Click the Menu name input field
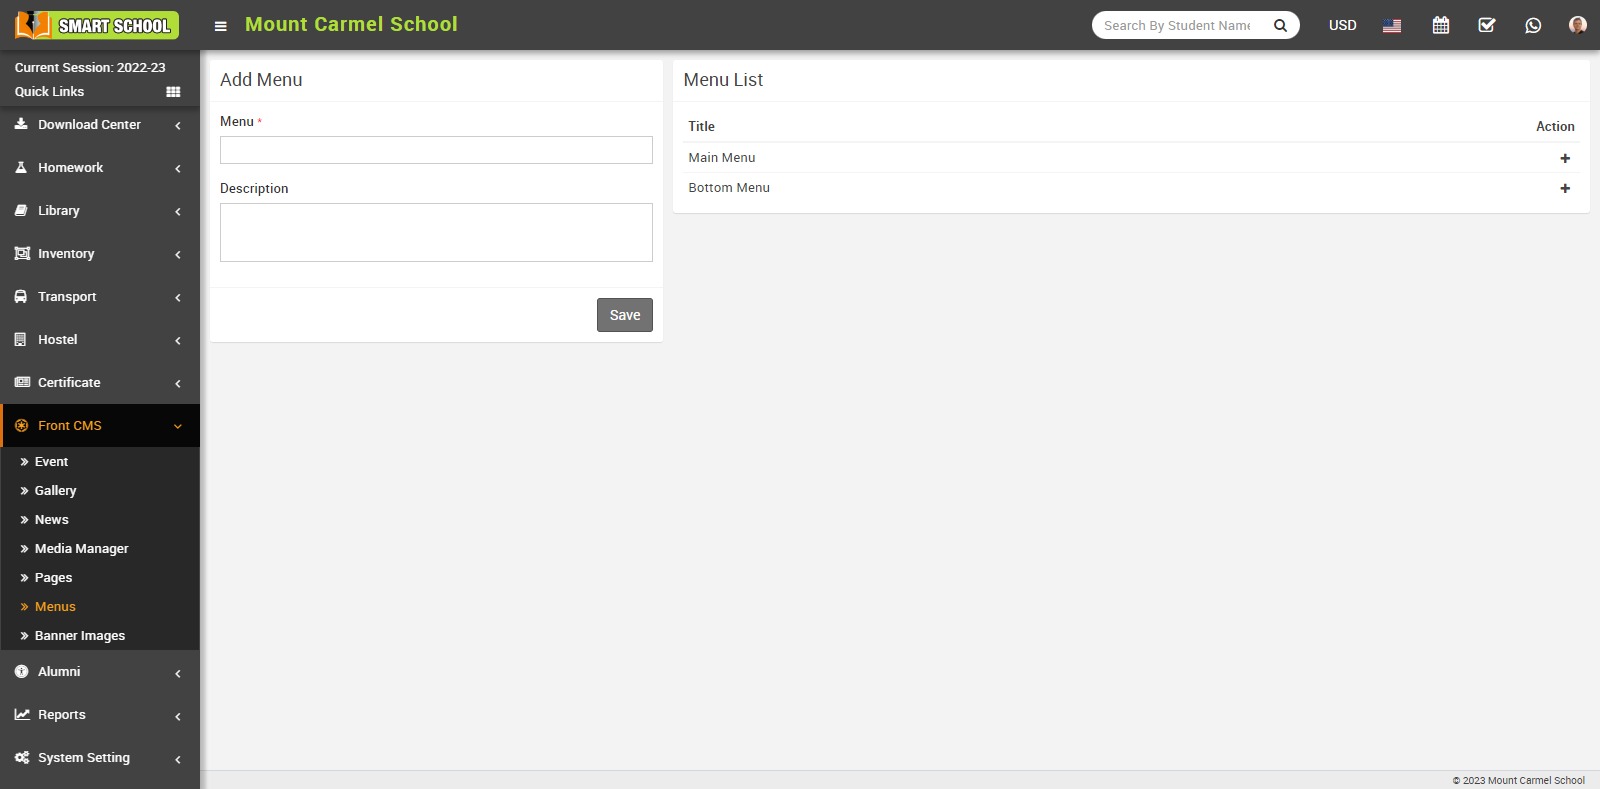Viewport: 1600px width, 789px height. click(436, 150)
